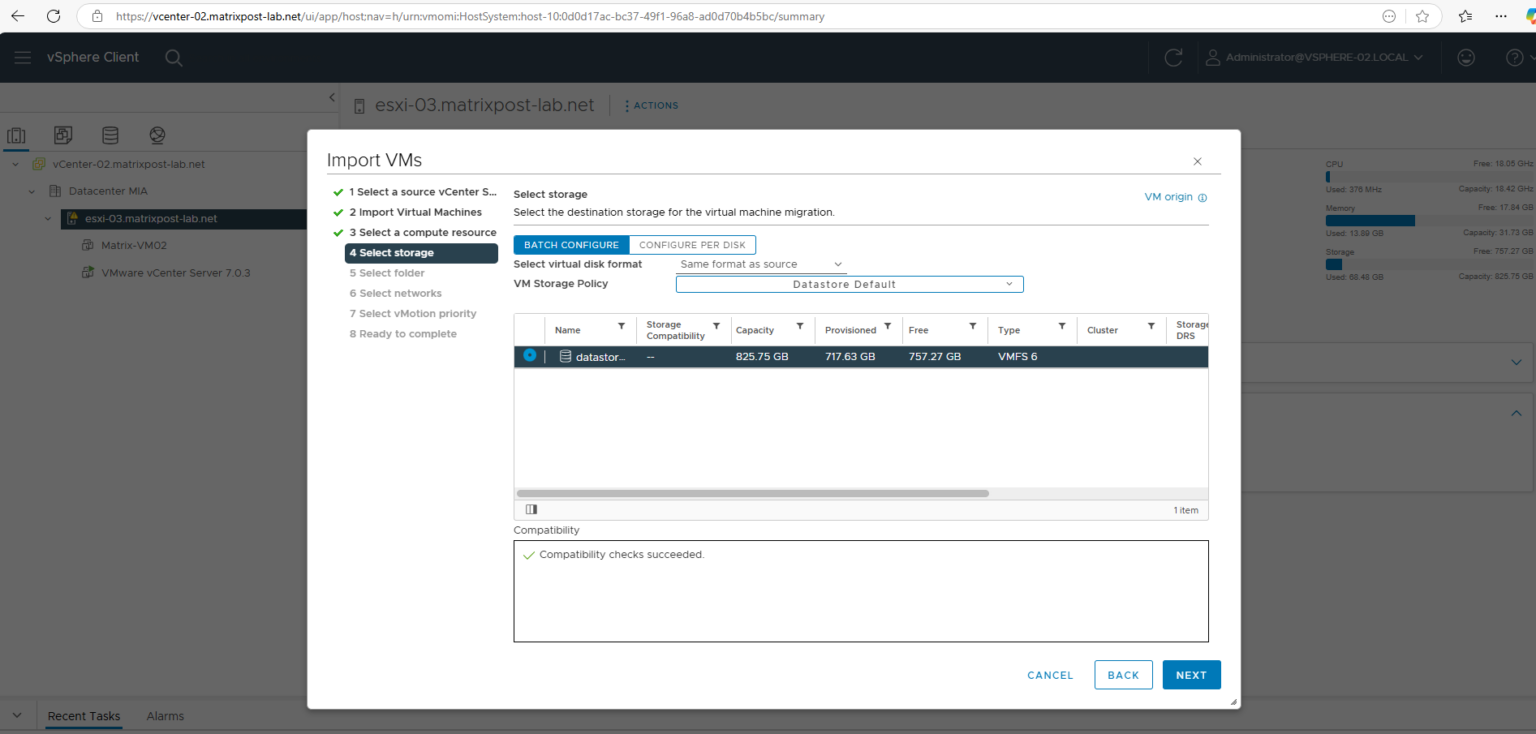Open the Networking inventory view icon
This screenshot has width=1536, height=734.
pyautogui.click(x=157, y=134)
